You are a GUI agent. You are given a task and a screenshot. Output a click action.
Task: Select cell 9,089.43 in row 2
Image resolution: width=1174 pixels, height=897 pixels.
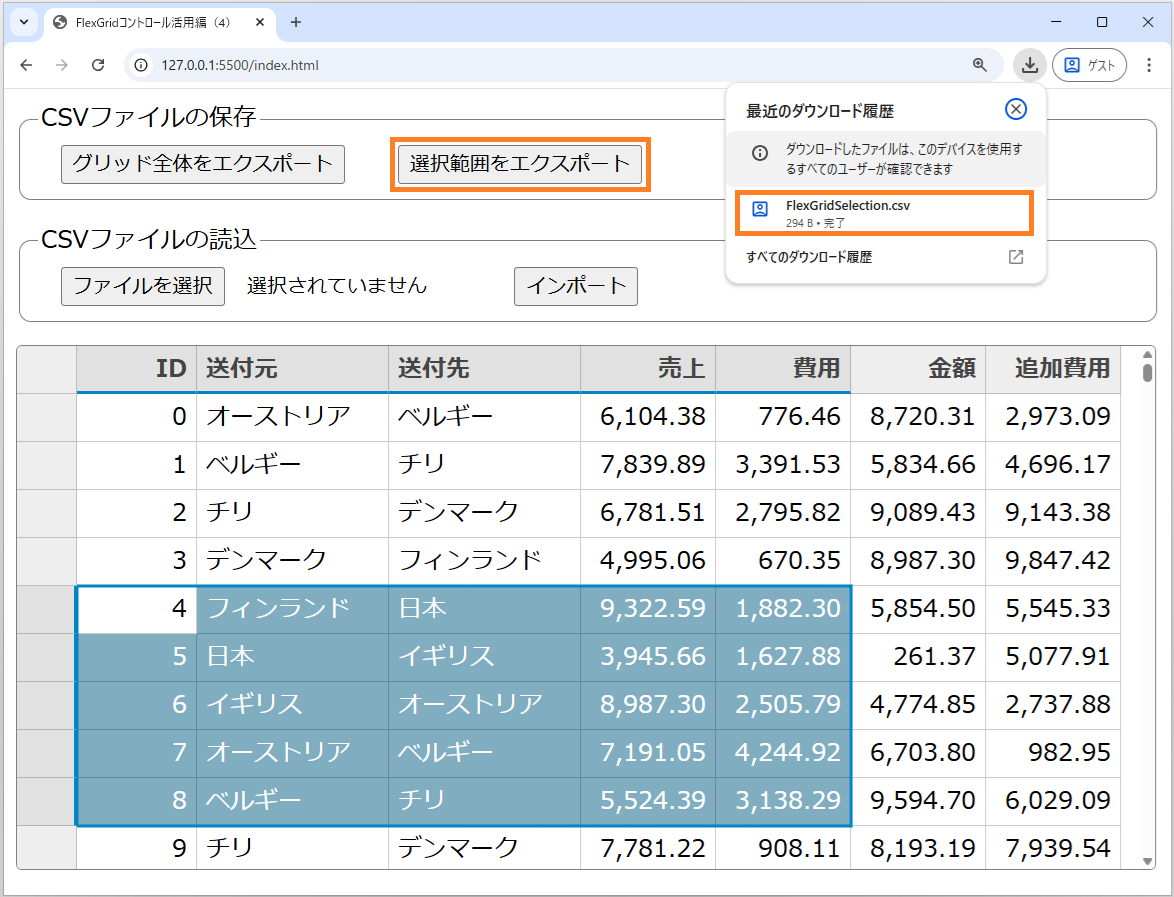pos(918,513)
